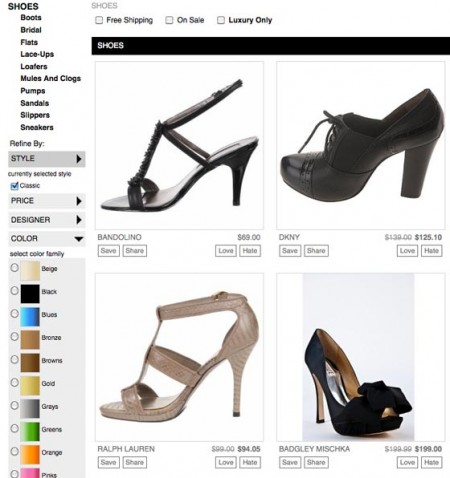
Task: Click the Black color swatch
Action: click(30, 294)
